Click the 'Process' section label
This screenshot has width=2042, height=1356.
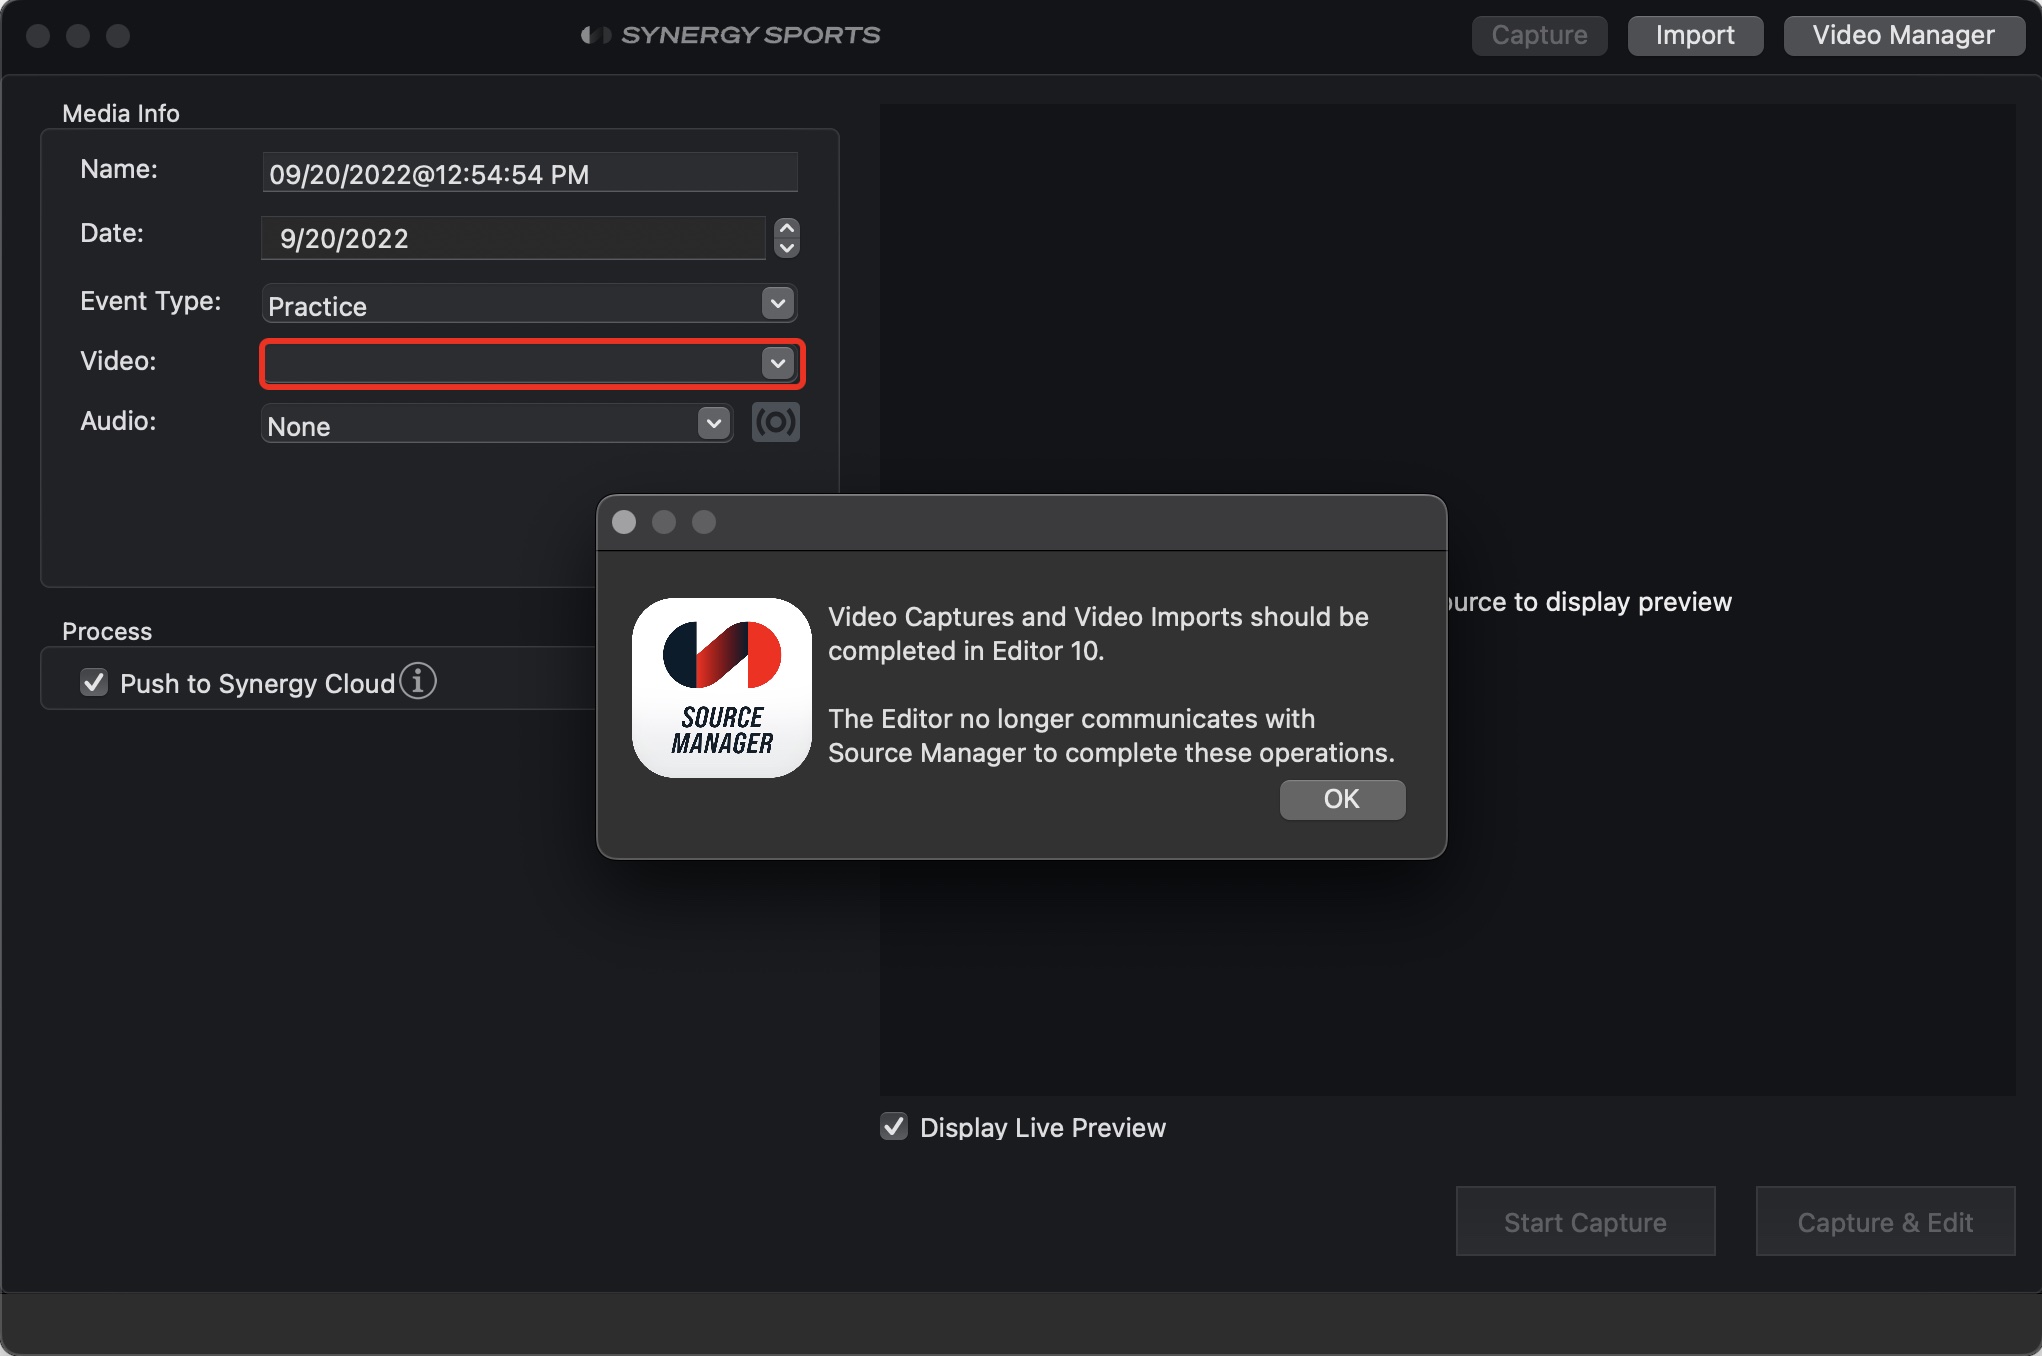[107, 632]
